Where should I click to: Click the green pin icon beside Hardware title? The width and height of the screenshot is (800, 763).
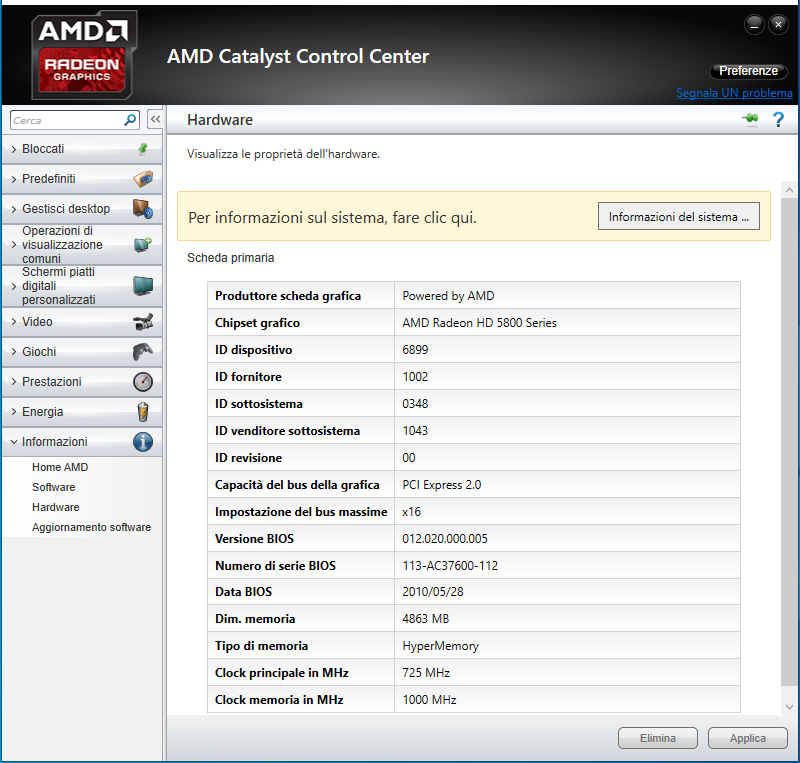[751, 119]
